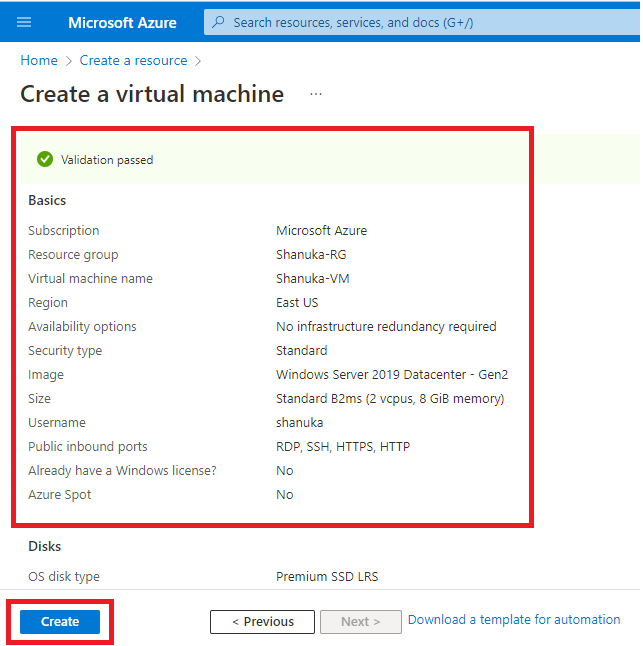Click chevron after Create a resource breadcrumb
Viewport: 643px width, 646px height.
tap(198, 61)
